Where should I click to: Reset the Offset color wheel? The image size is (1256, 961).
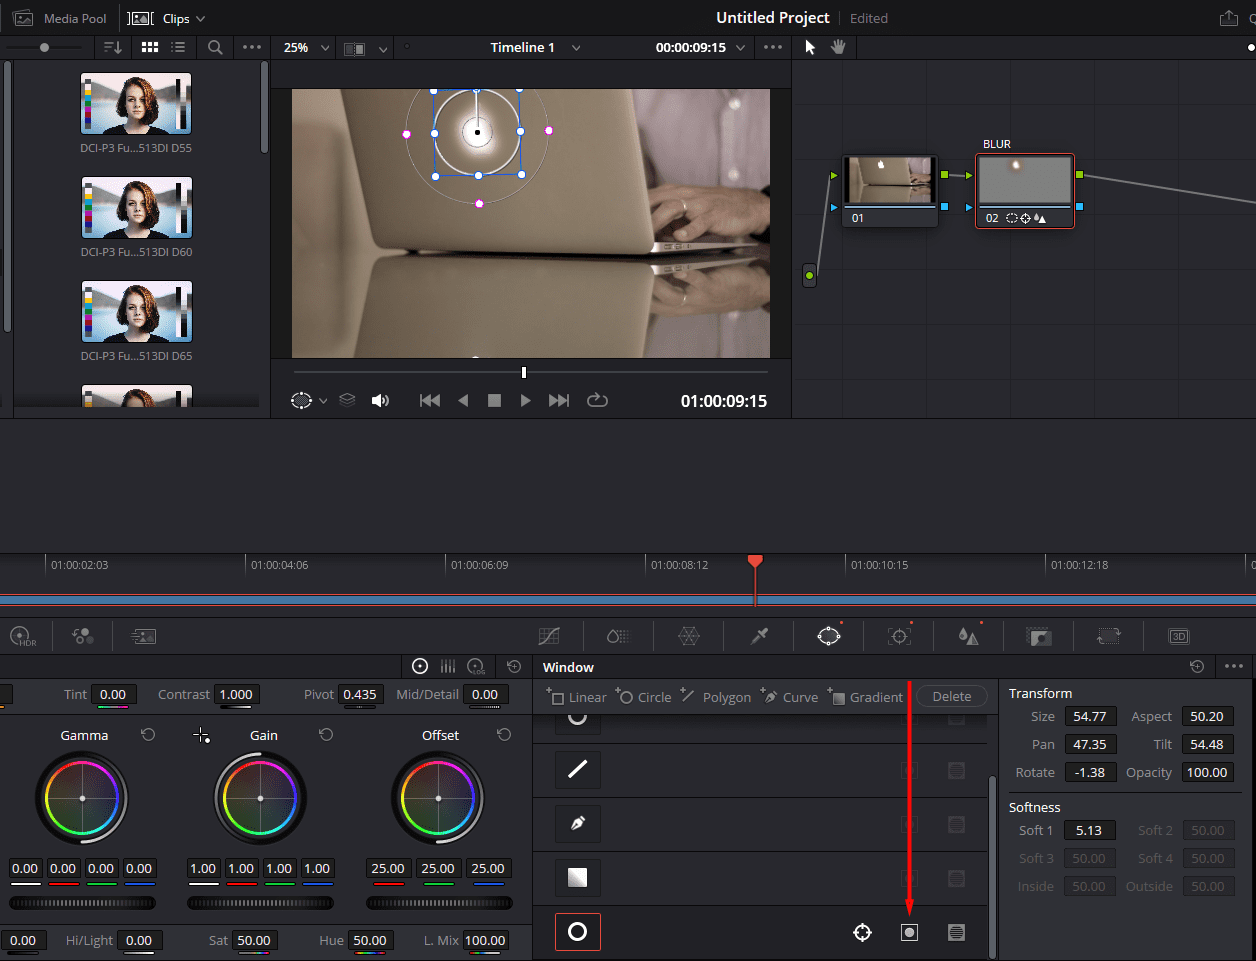504,735
